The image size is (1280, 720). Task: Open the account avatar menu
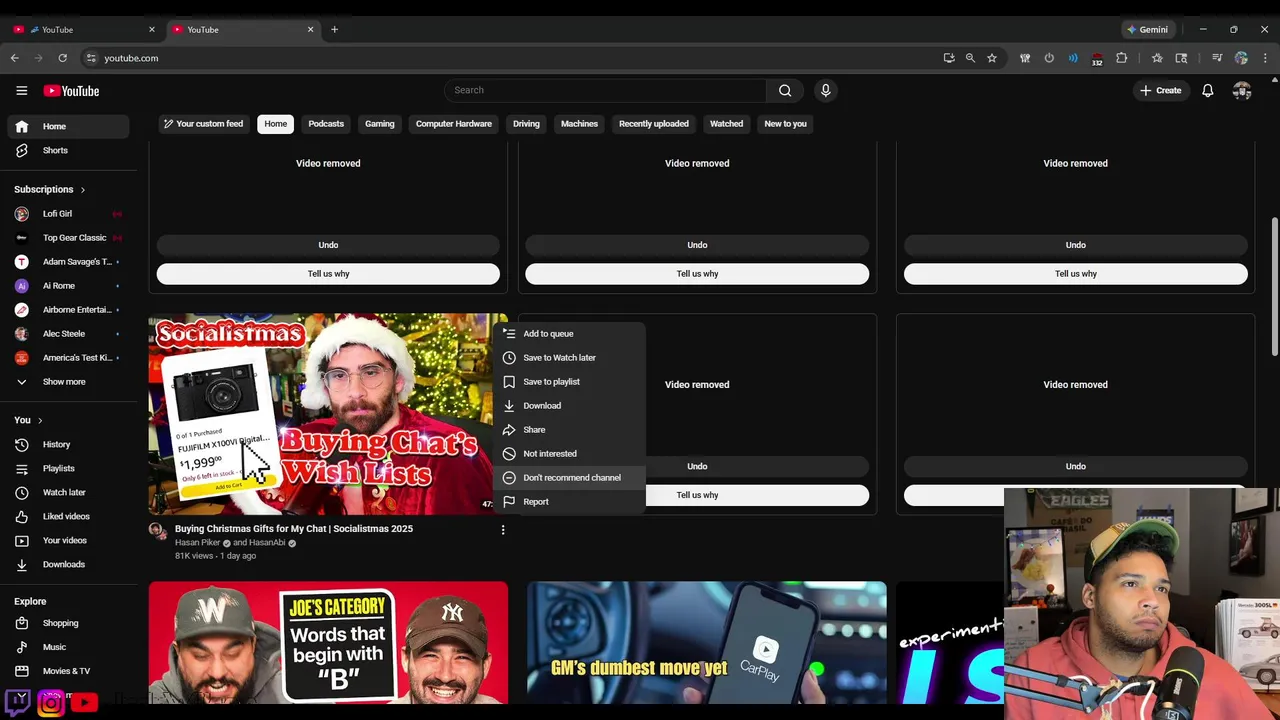tap(1242, 90)
